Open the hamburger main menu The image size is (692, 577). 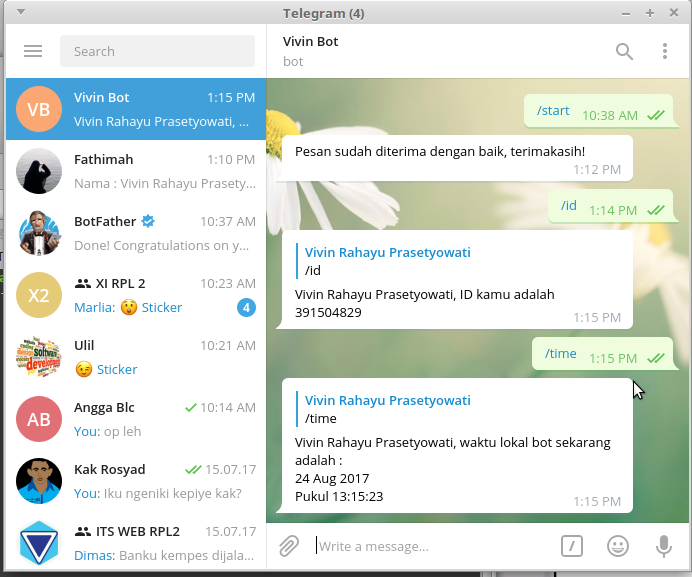coord(33,51)
